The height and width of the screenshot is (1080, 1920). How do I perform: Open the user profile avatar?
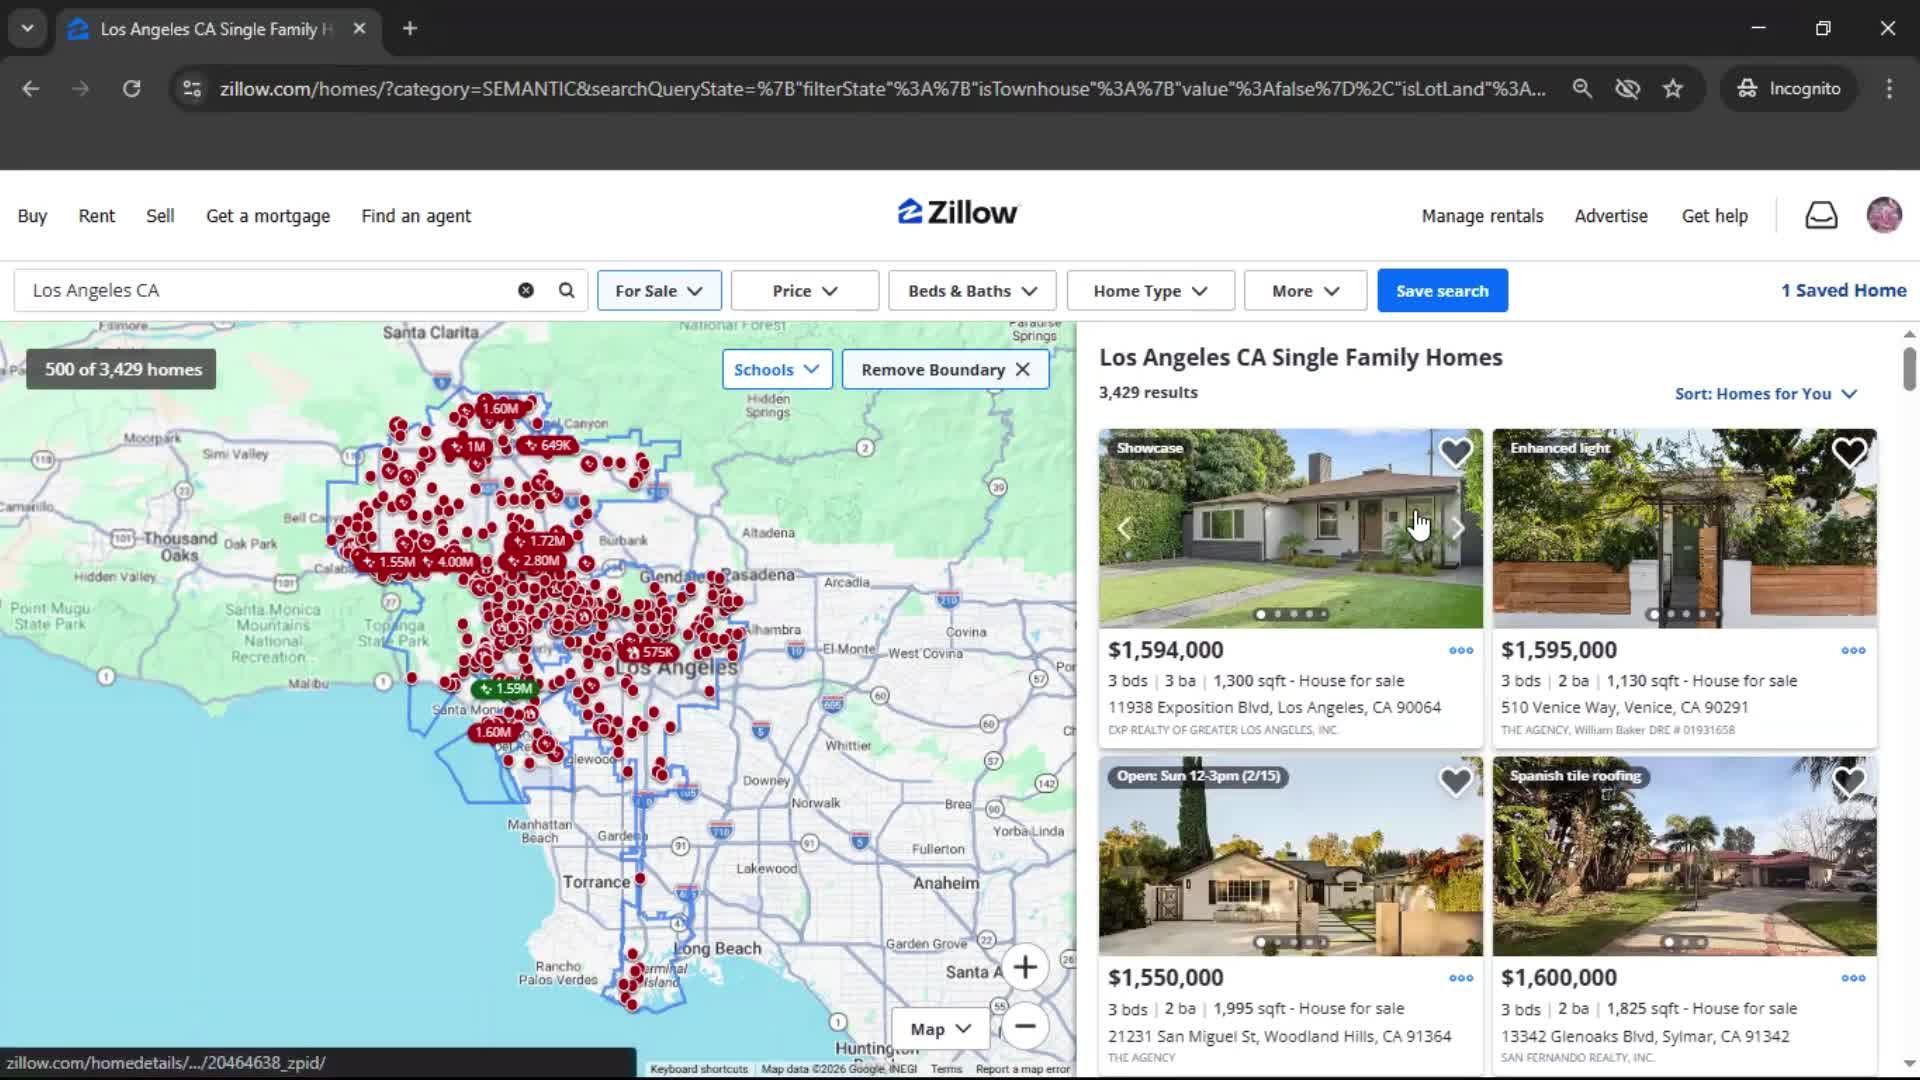(1884, 215)
